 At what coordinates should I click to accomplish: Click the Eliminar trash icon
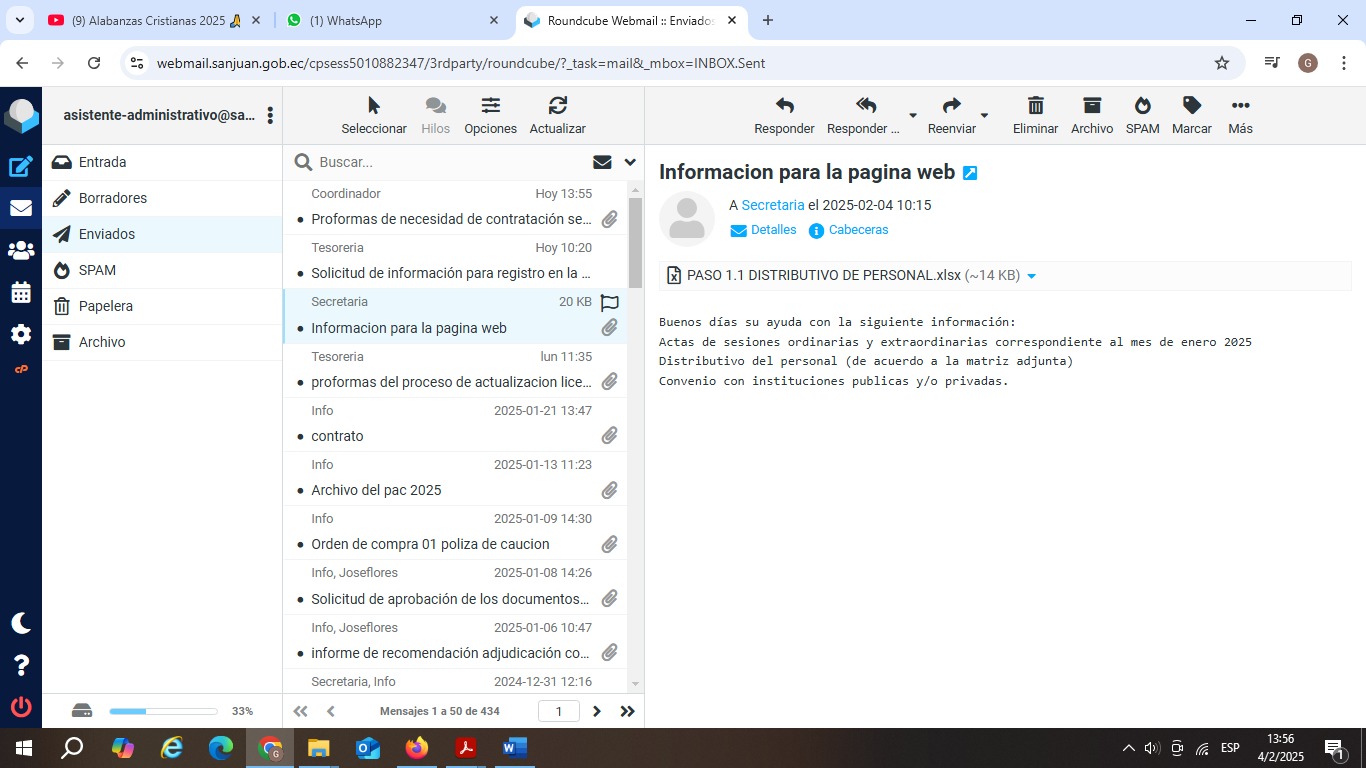(x=1035, y=116)
